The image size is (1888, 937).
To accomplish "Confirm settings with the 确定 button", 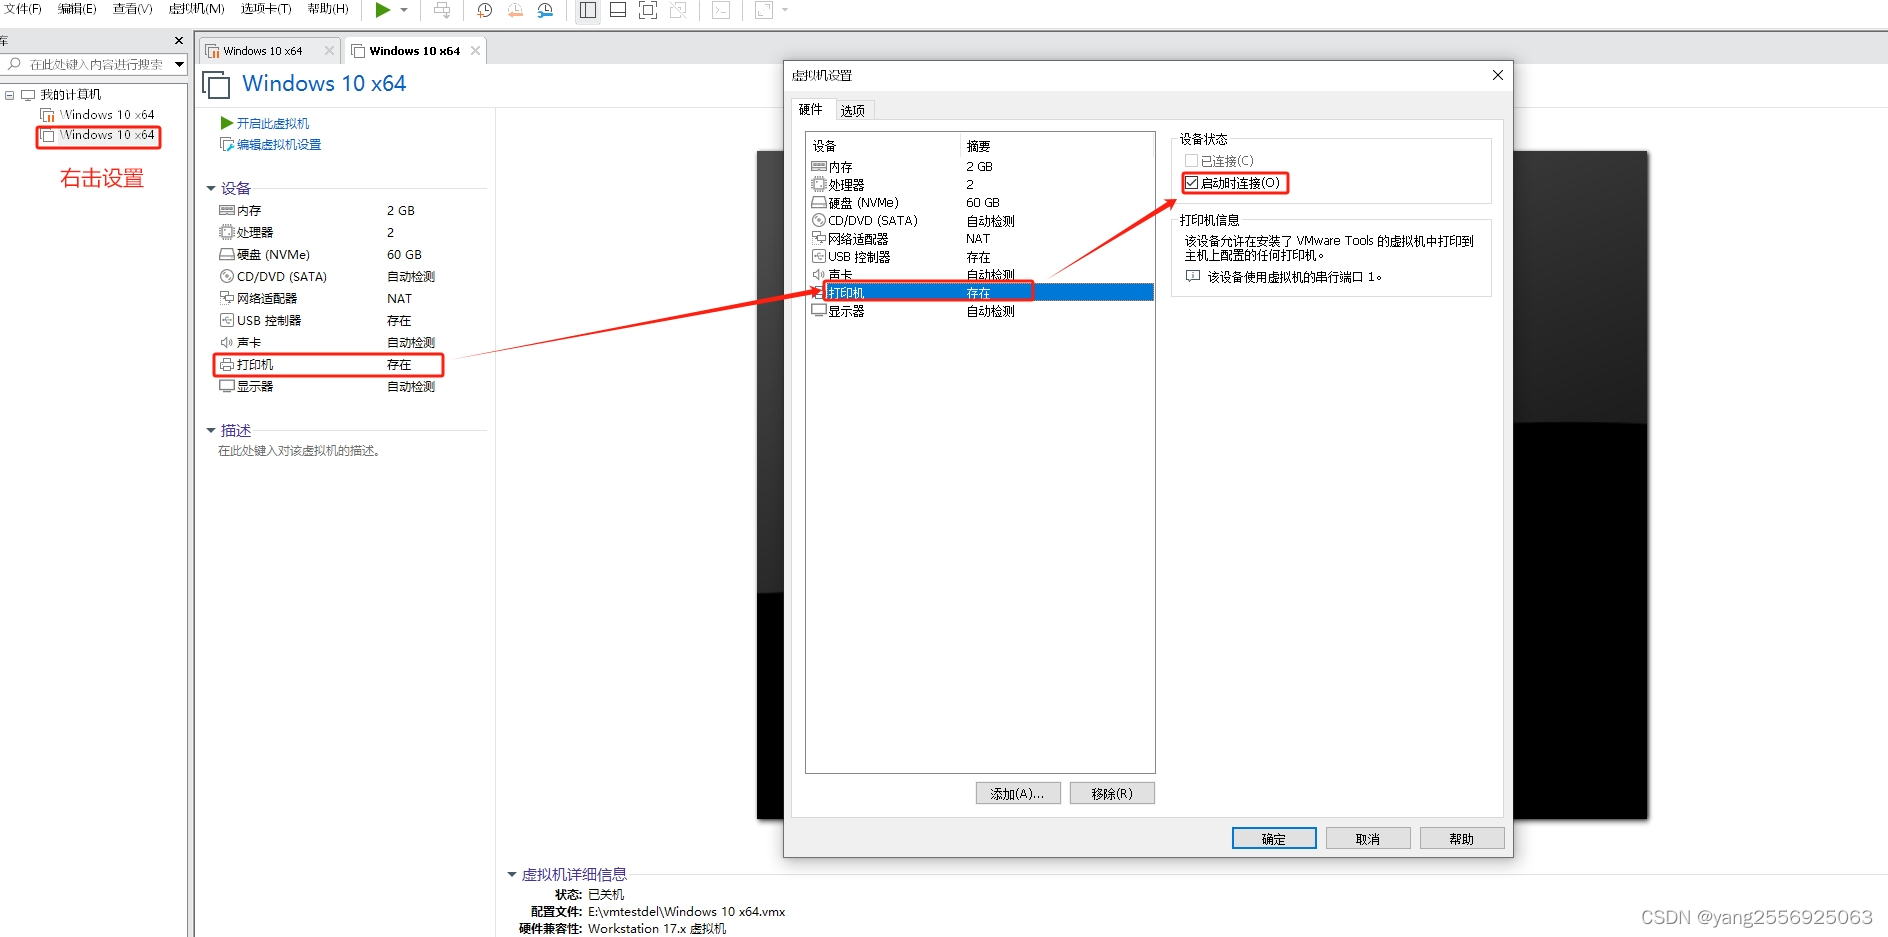I will tap(1274, 838).
